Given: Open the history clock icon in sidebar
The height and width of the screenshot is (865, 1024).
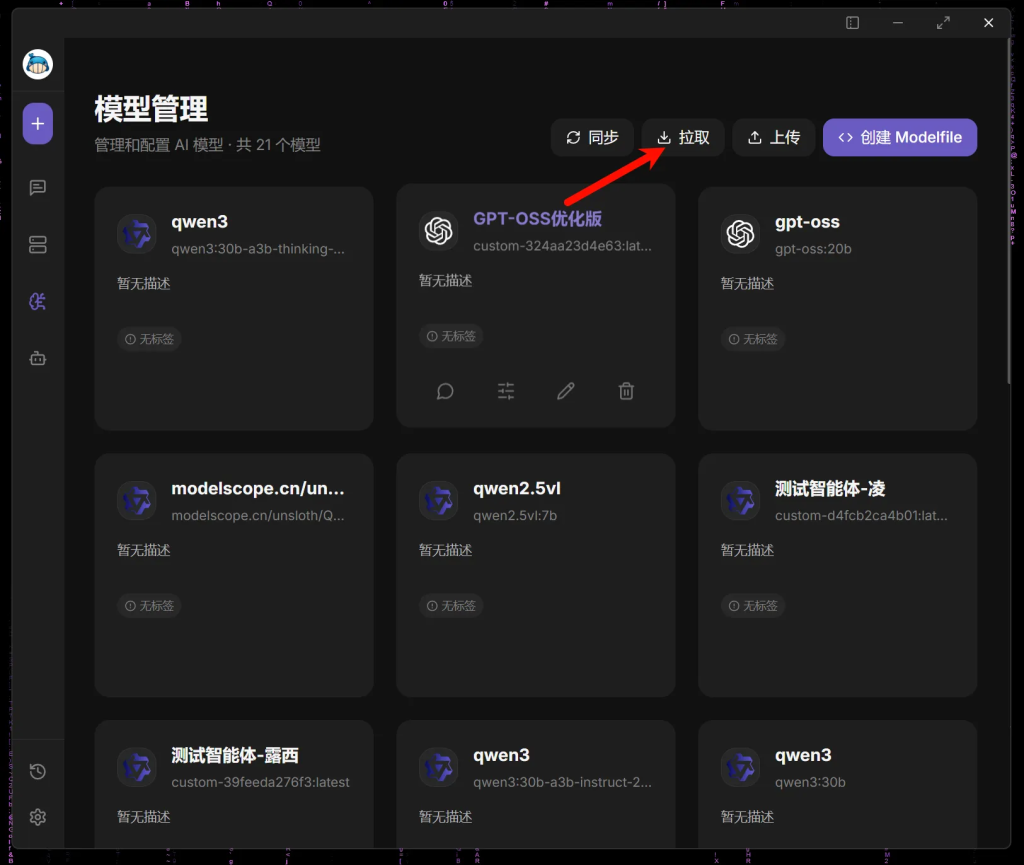Looking at the screenshot, I should [38, 771].
